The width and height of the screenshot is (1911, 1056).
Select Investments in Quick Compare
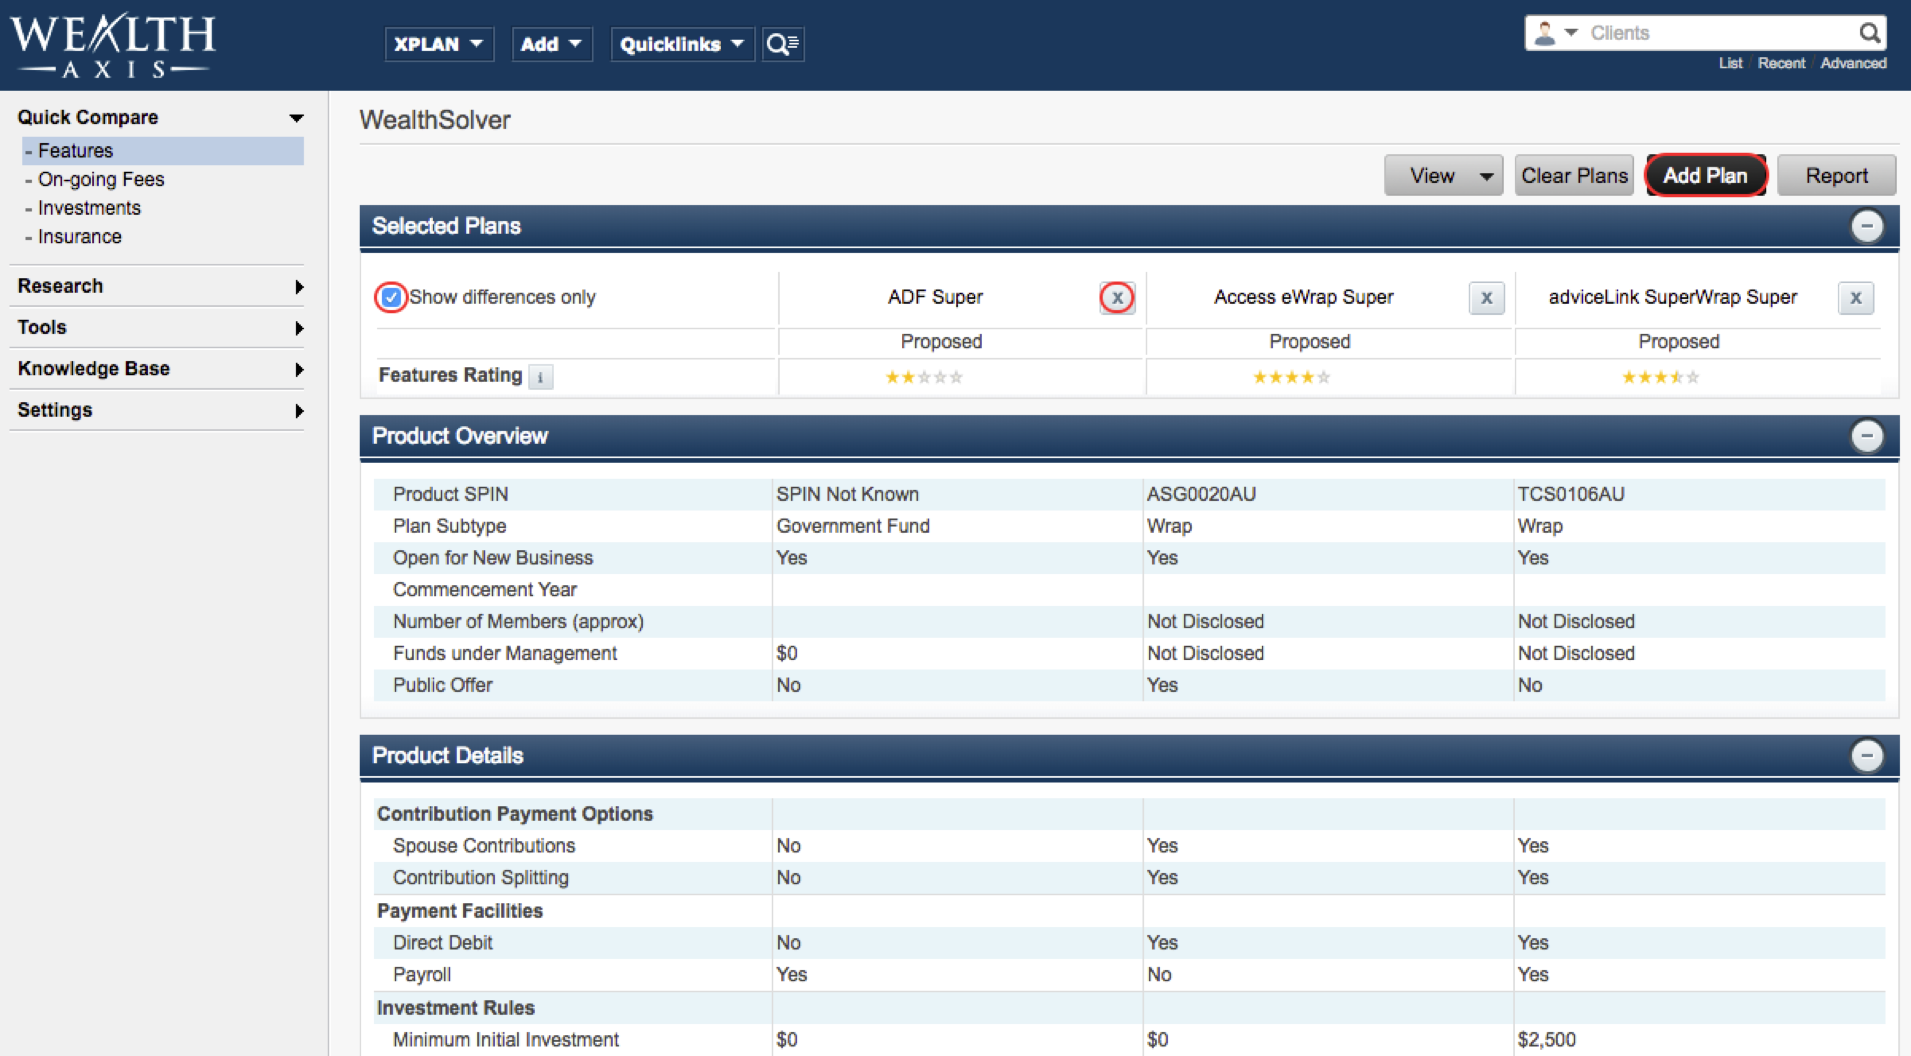(89, 208)
